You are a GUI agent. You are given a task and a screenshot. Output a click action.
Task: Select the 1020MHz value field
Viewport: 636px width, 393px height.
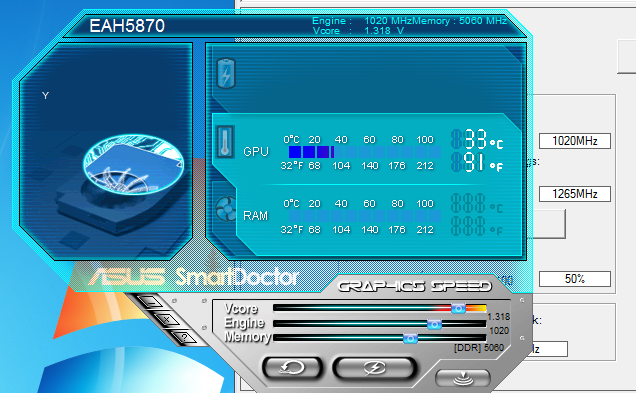pos(575,141)
